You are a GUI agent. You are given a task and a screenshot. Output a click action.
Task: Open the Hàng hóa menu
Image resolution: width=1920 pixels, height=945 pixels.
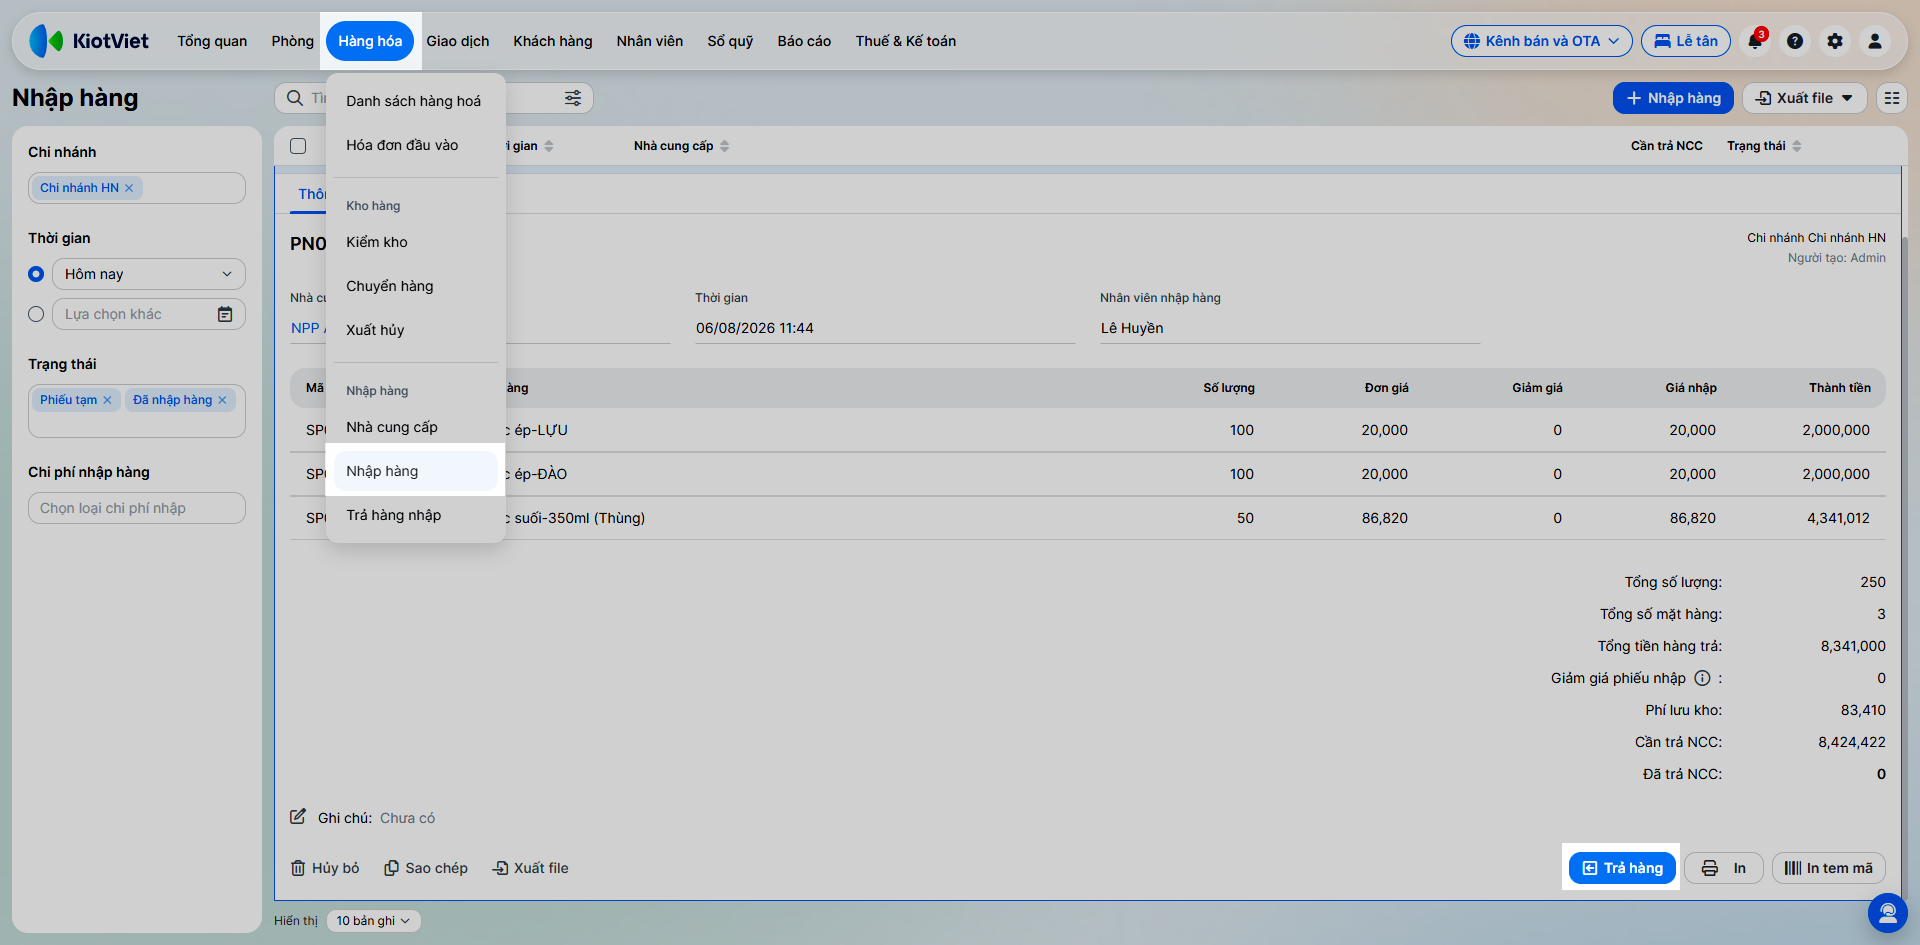point(370,41)
